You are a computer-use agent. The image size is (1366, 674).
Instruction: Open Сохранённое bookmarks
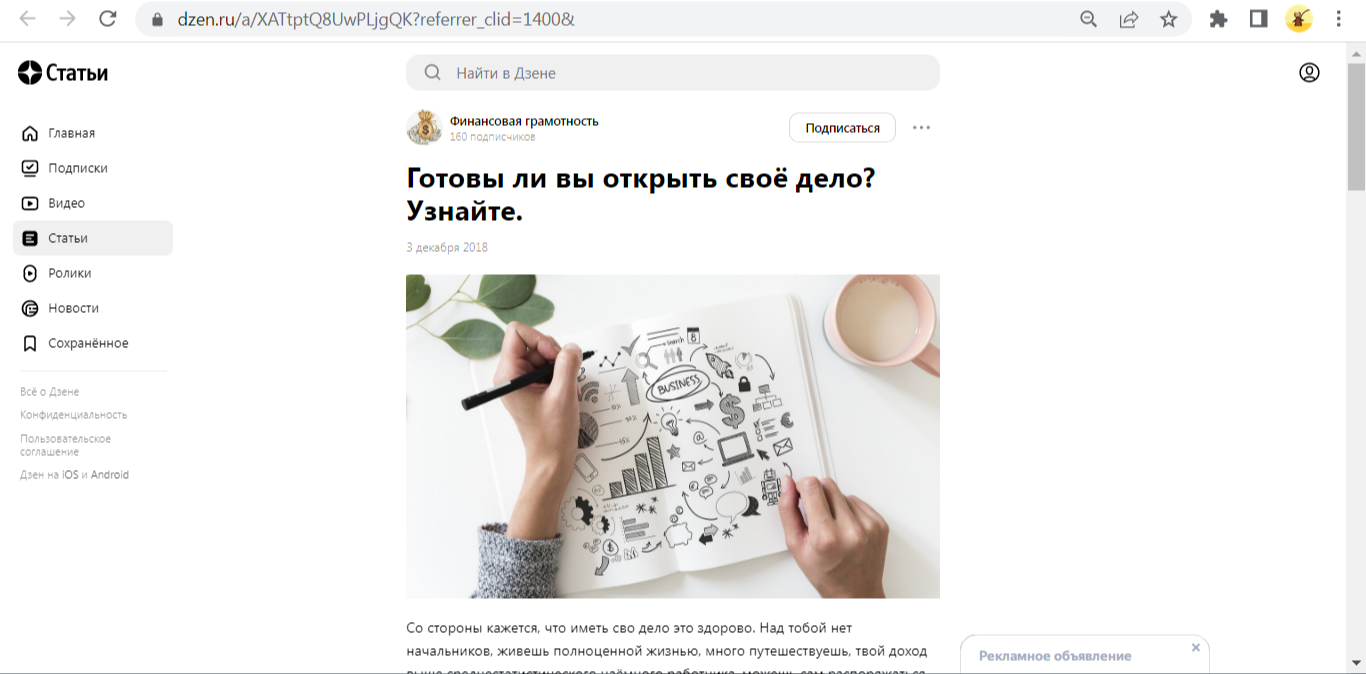click(x=88, y=343)
